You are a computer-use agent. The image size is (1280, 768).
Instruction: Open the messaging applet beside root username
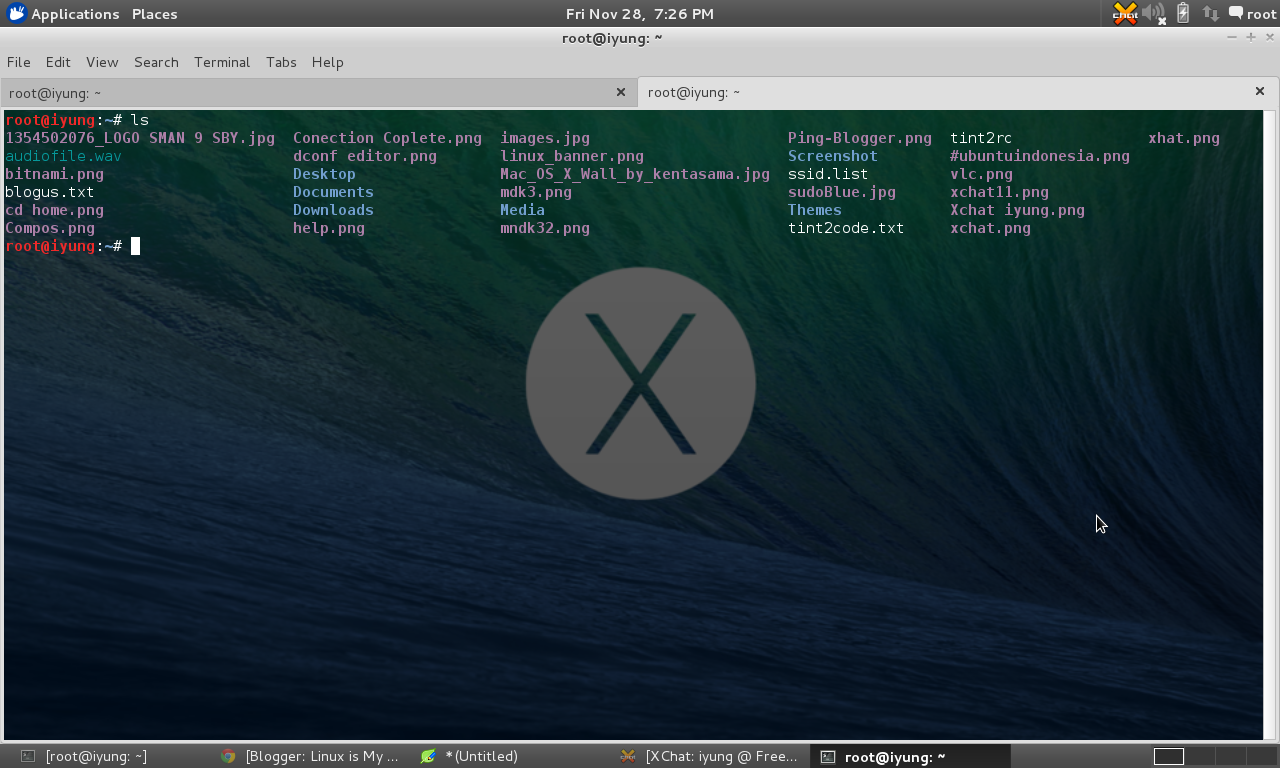point(1234,13)
